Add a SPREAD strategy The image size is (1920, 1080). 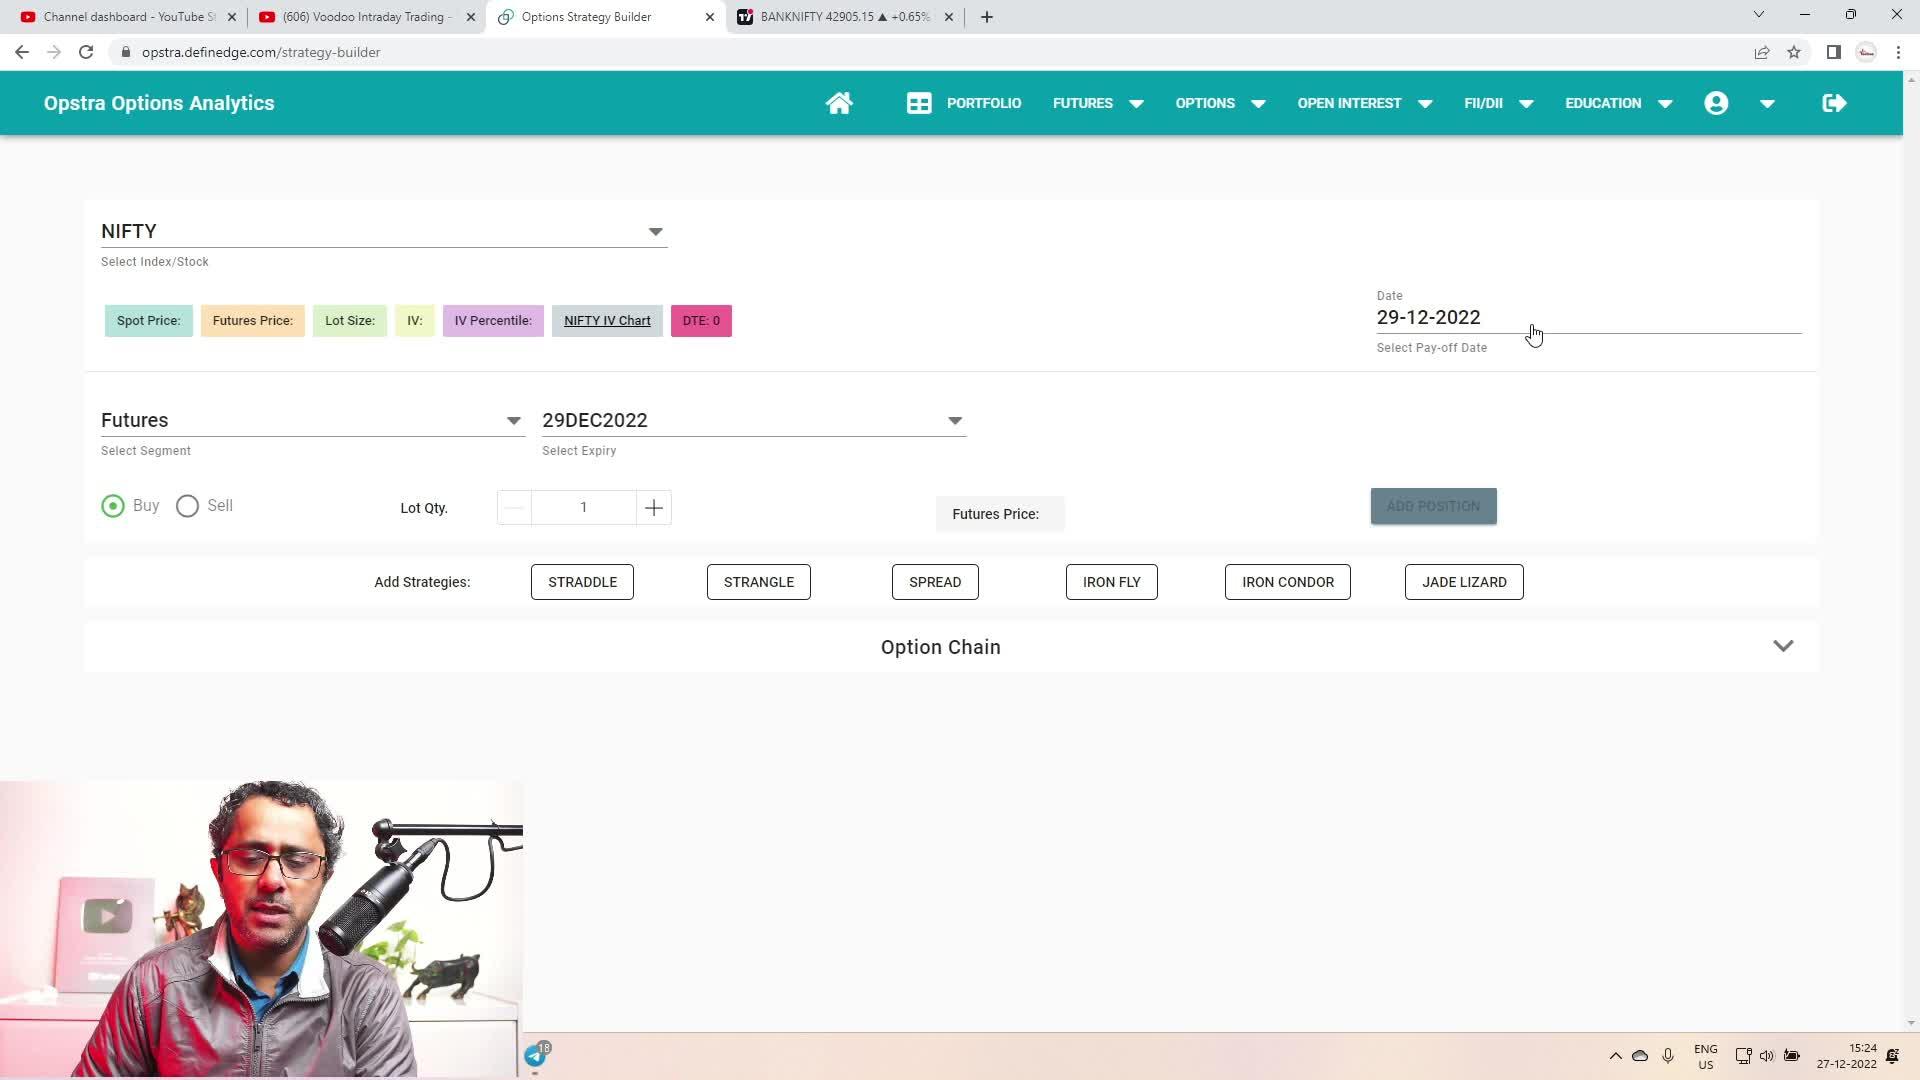tap(935, 582)
